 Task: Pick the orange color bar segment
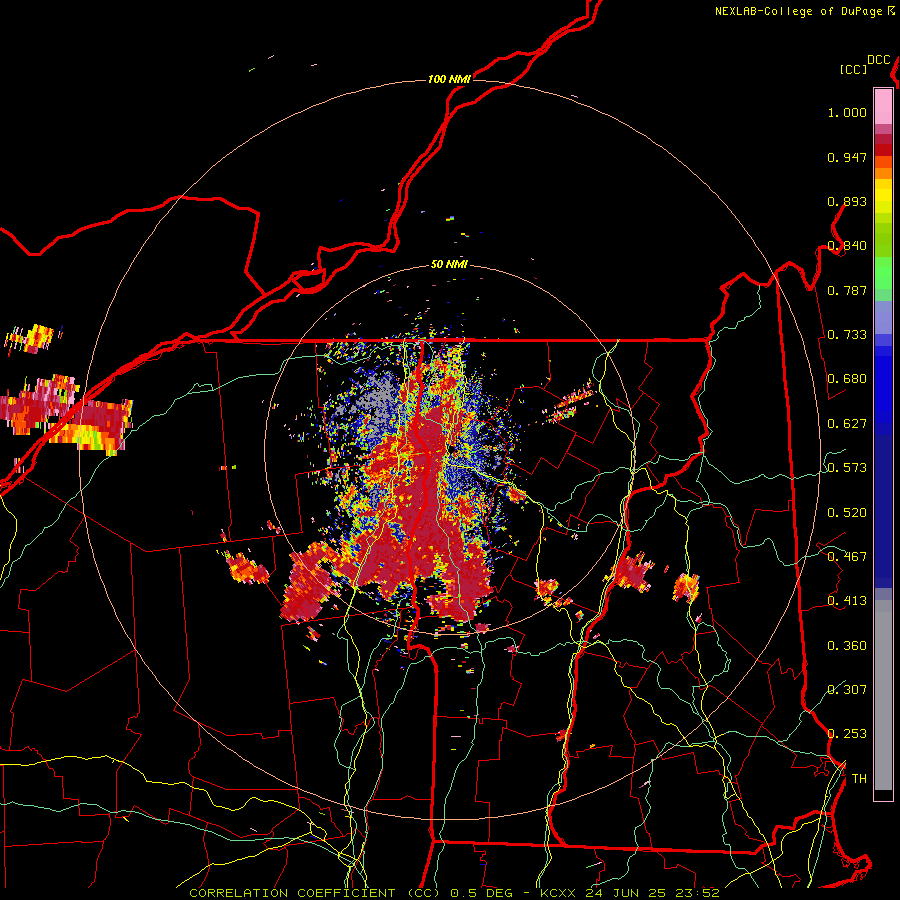(x=883, y=173)
